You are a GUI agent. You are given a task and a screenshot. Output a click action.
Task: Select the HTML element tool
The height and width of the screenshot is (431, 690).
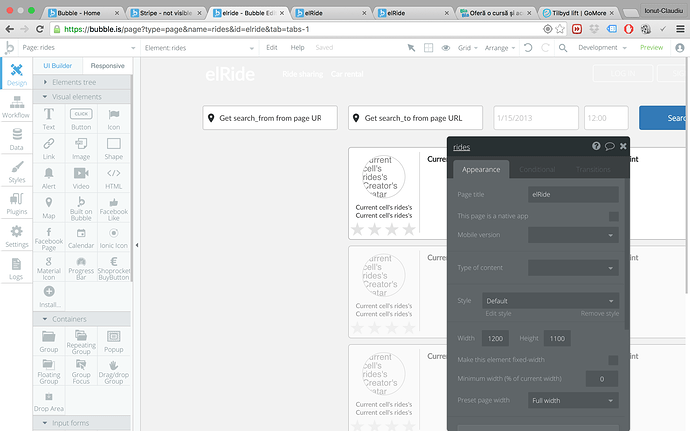(114, 178)
